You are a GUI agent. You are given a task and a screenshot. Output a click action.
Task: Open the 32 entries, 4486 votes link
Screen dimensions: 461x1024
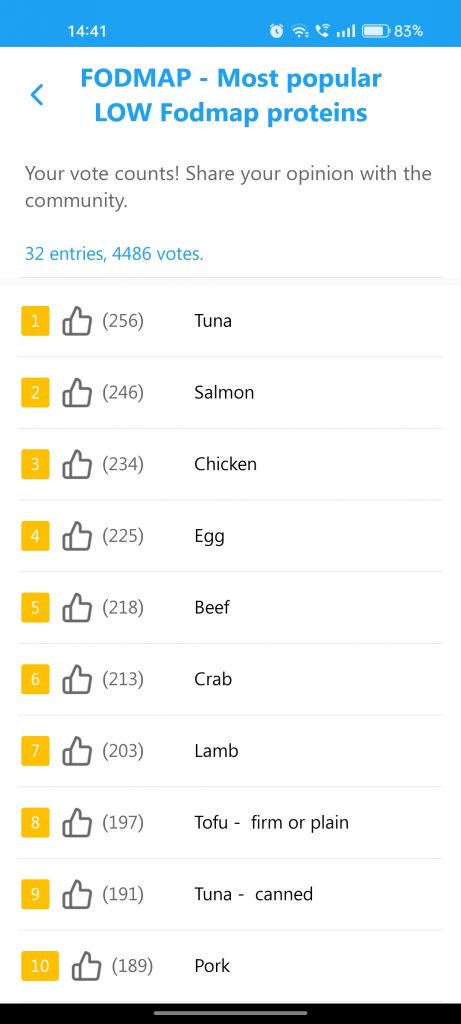click(x=114, y=253)
